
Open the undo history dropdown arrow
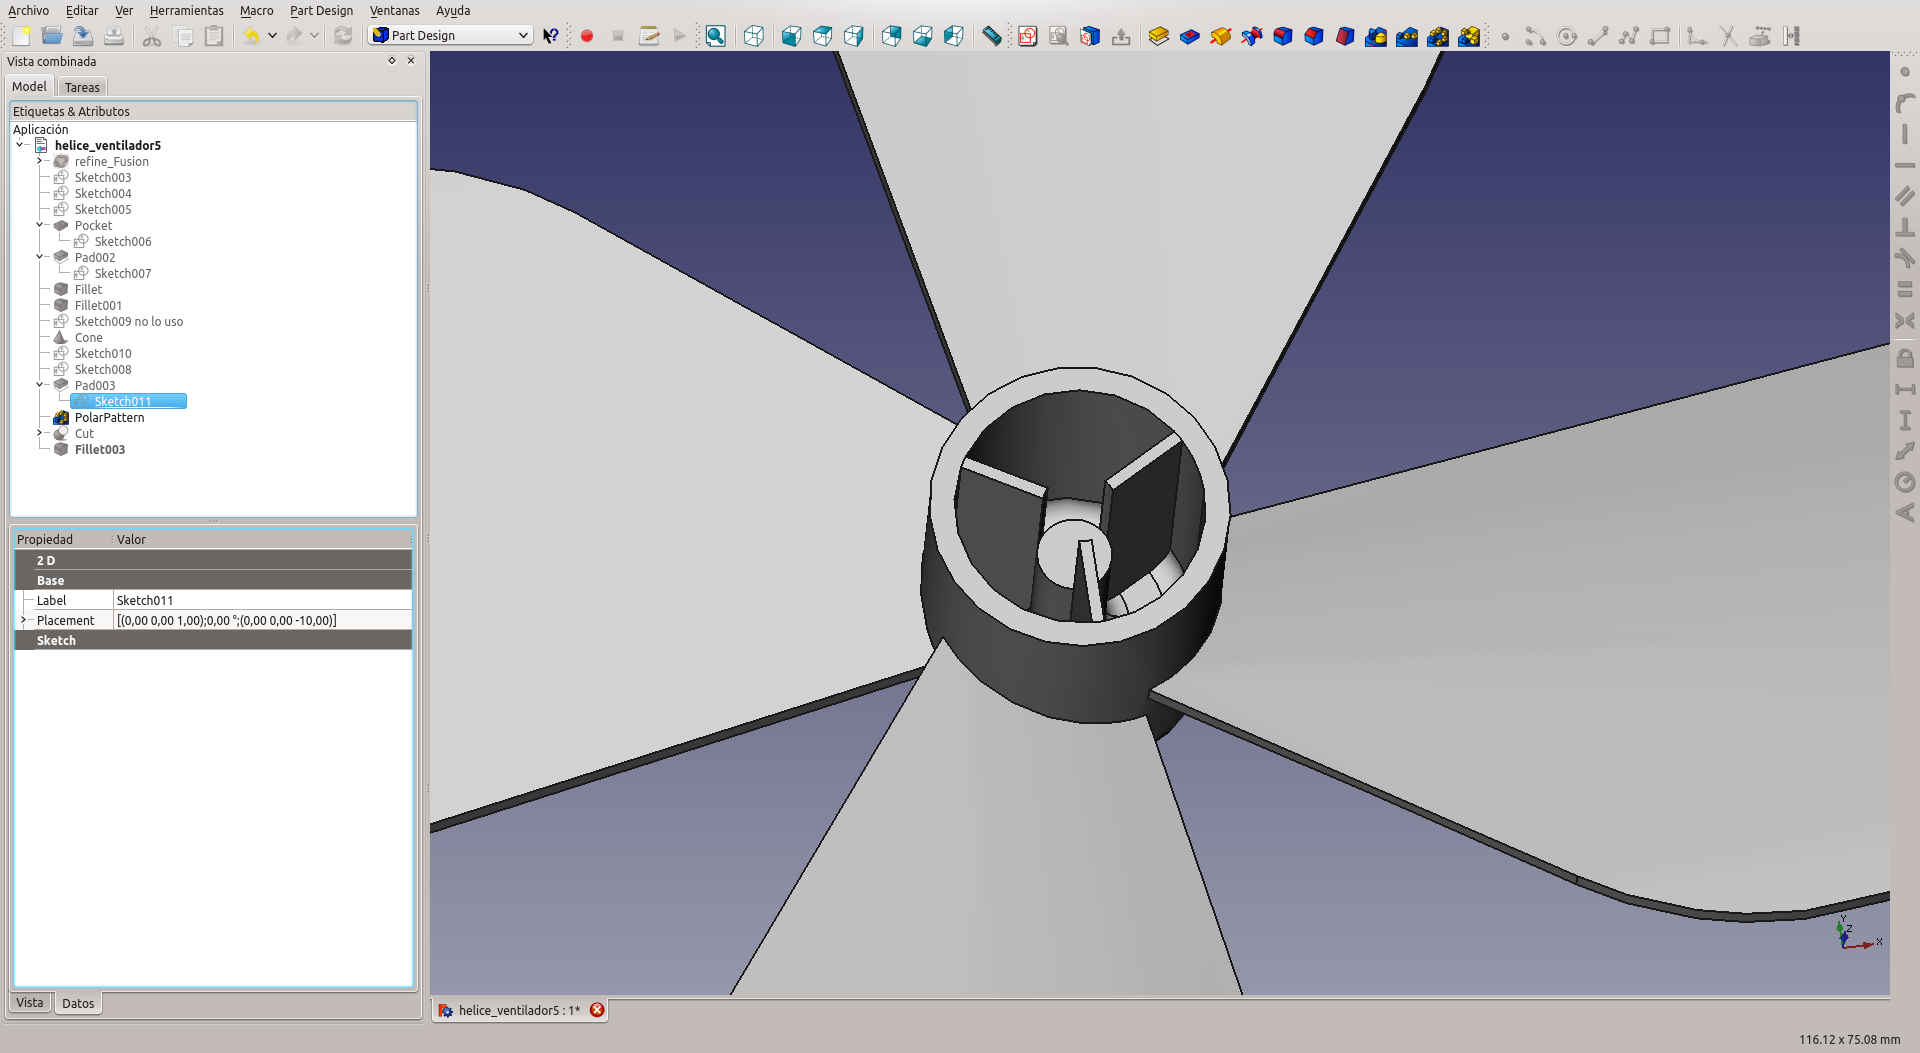tap(272, 36)
